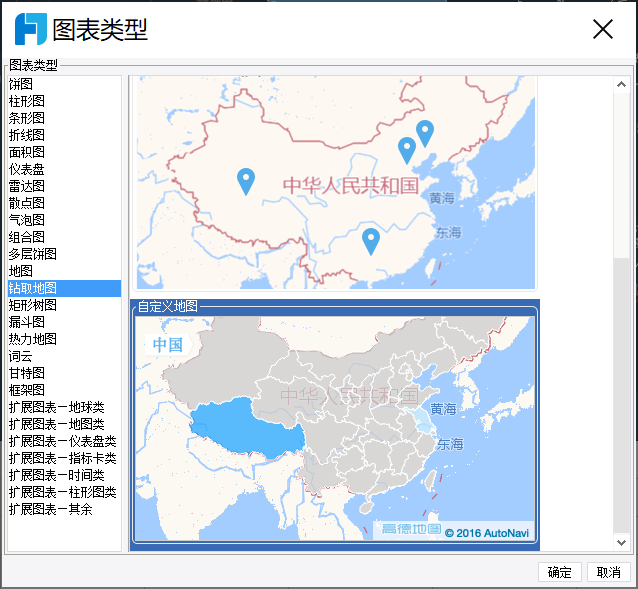The height and width of the screenshot is (589, 638).
Task: Close the 图表类型 dialog
Action: tap(603, 29)
